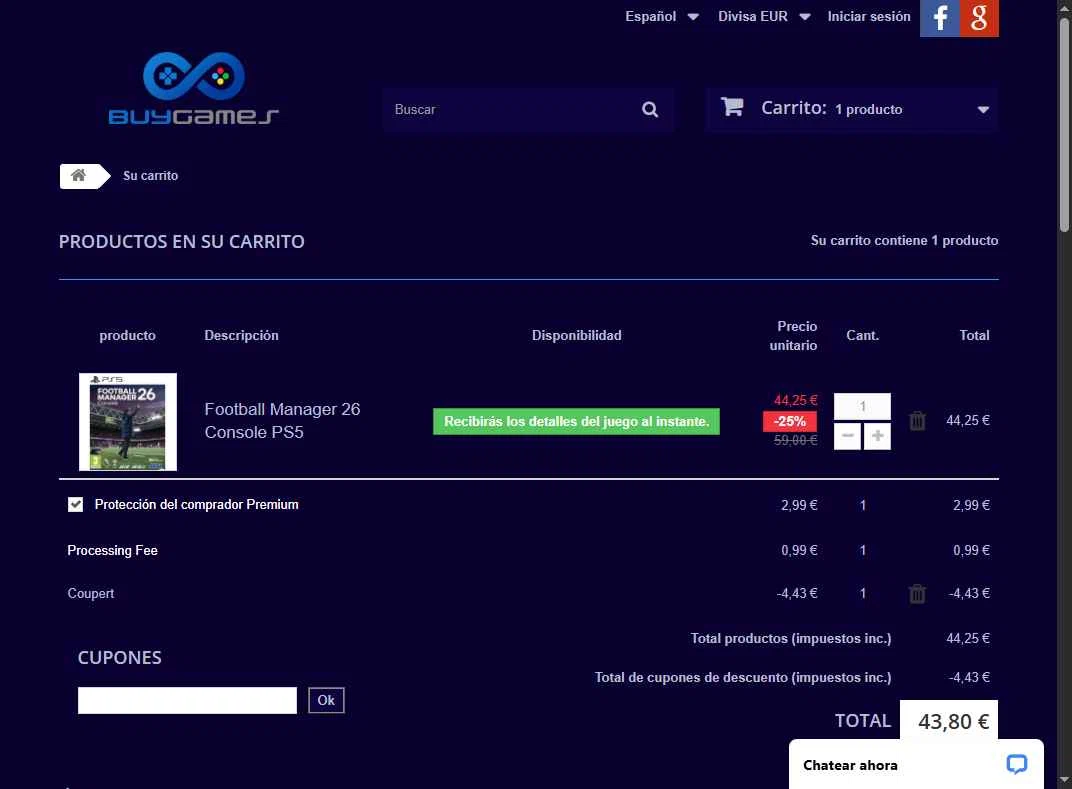Screen dimensions: 1072x789
Task: Click the struck-through 59,00 € price
Action: tap(796, 440)
